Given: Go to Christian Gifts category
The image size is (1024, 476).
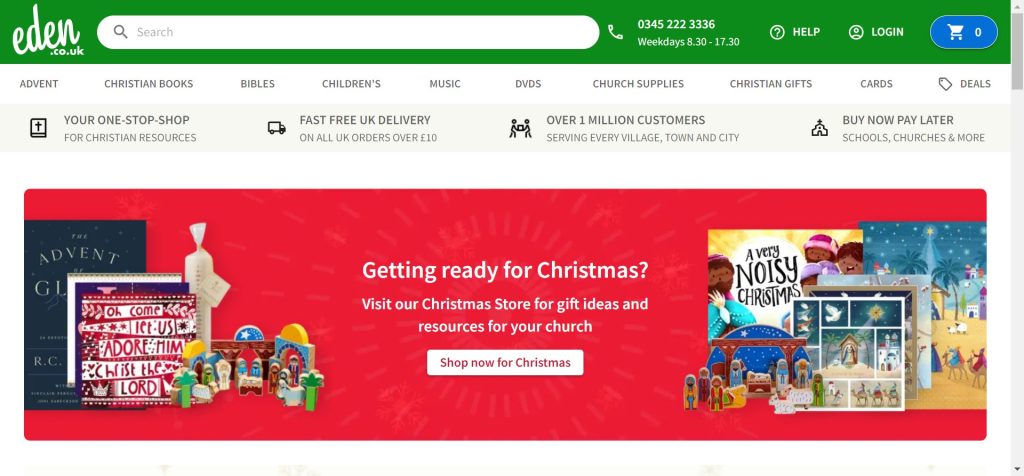Looking at the screenshot, I should coord(771,84).
